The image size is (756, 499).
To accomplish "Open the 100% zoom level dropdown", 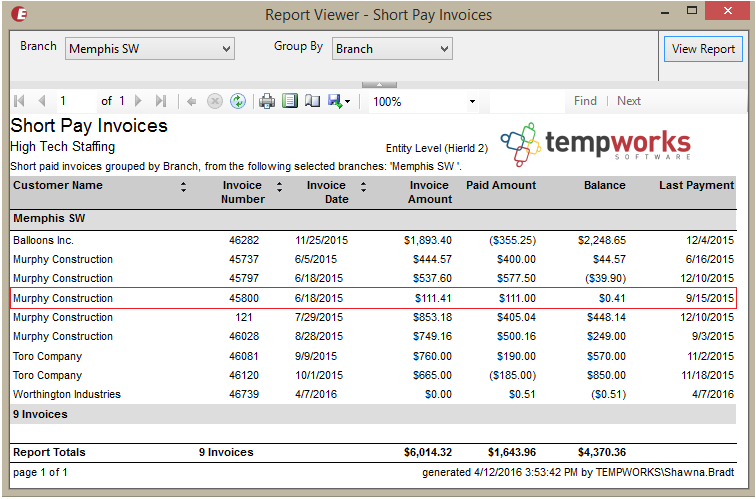I will pyautogui.click(x=472, y=102).
